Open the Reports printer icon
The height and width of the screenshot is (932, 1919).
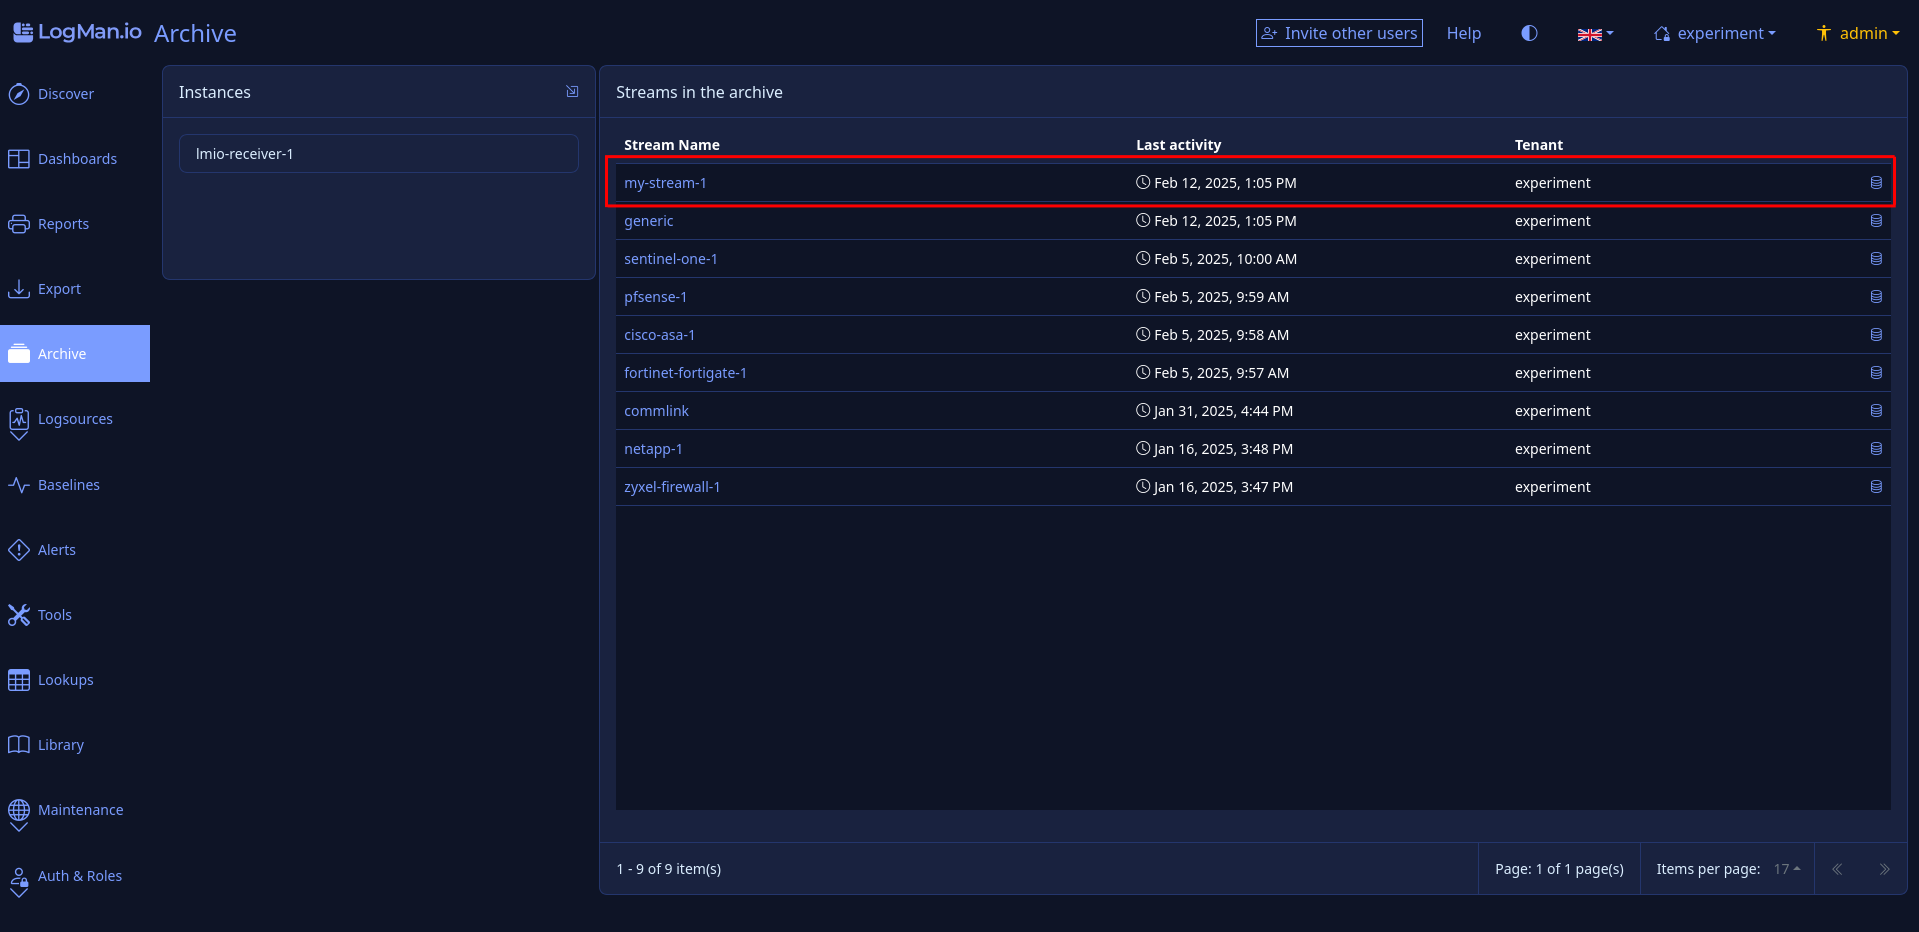pos(19,224)
